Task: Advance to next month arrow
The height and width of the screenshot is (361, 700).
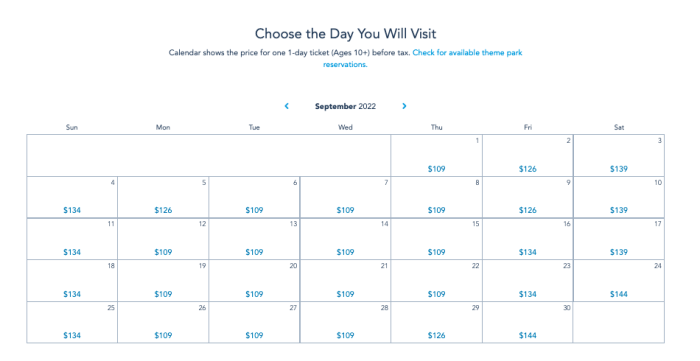Action: (x=404, y=106)
